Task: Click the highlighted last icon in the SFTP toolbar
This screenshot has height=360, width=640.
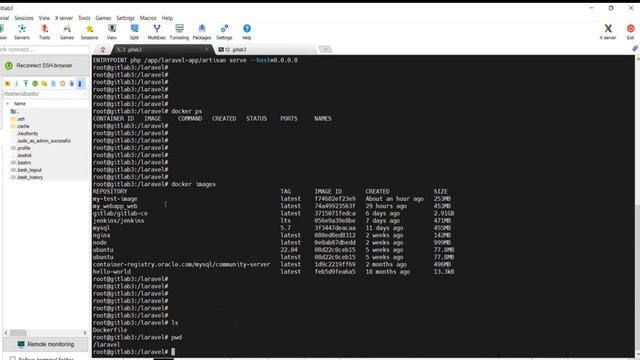Action: (x=80, y=84)
